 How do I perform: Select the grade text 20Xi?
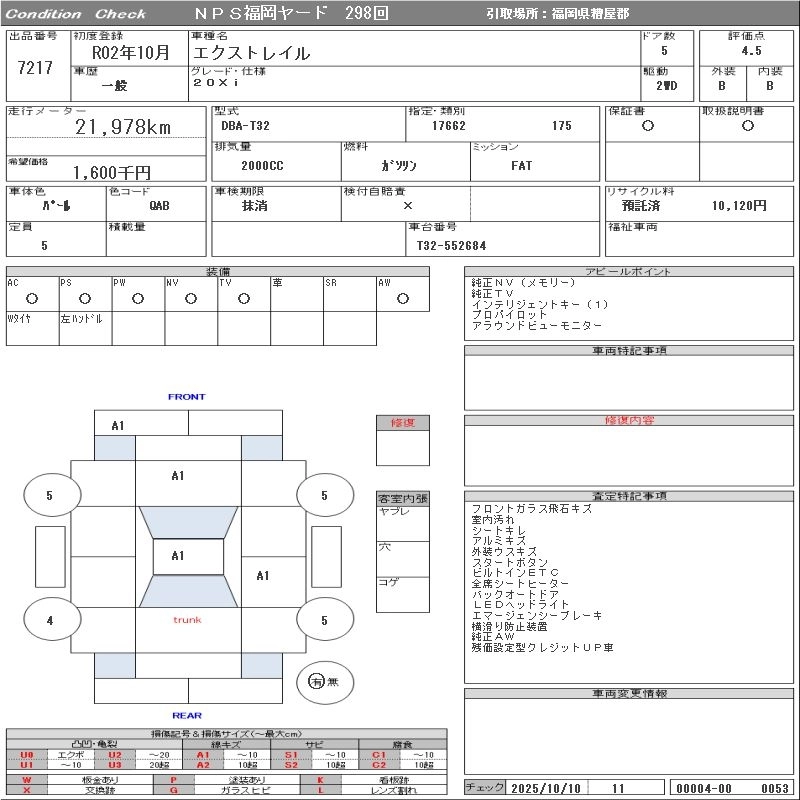pos(216,82)
